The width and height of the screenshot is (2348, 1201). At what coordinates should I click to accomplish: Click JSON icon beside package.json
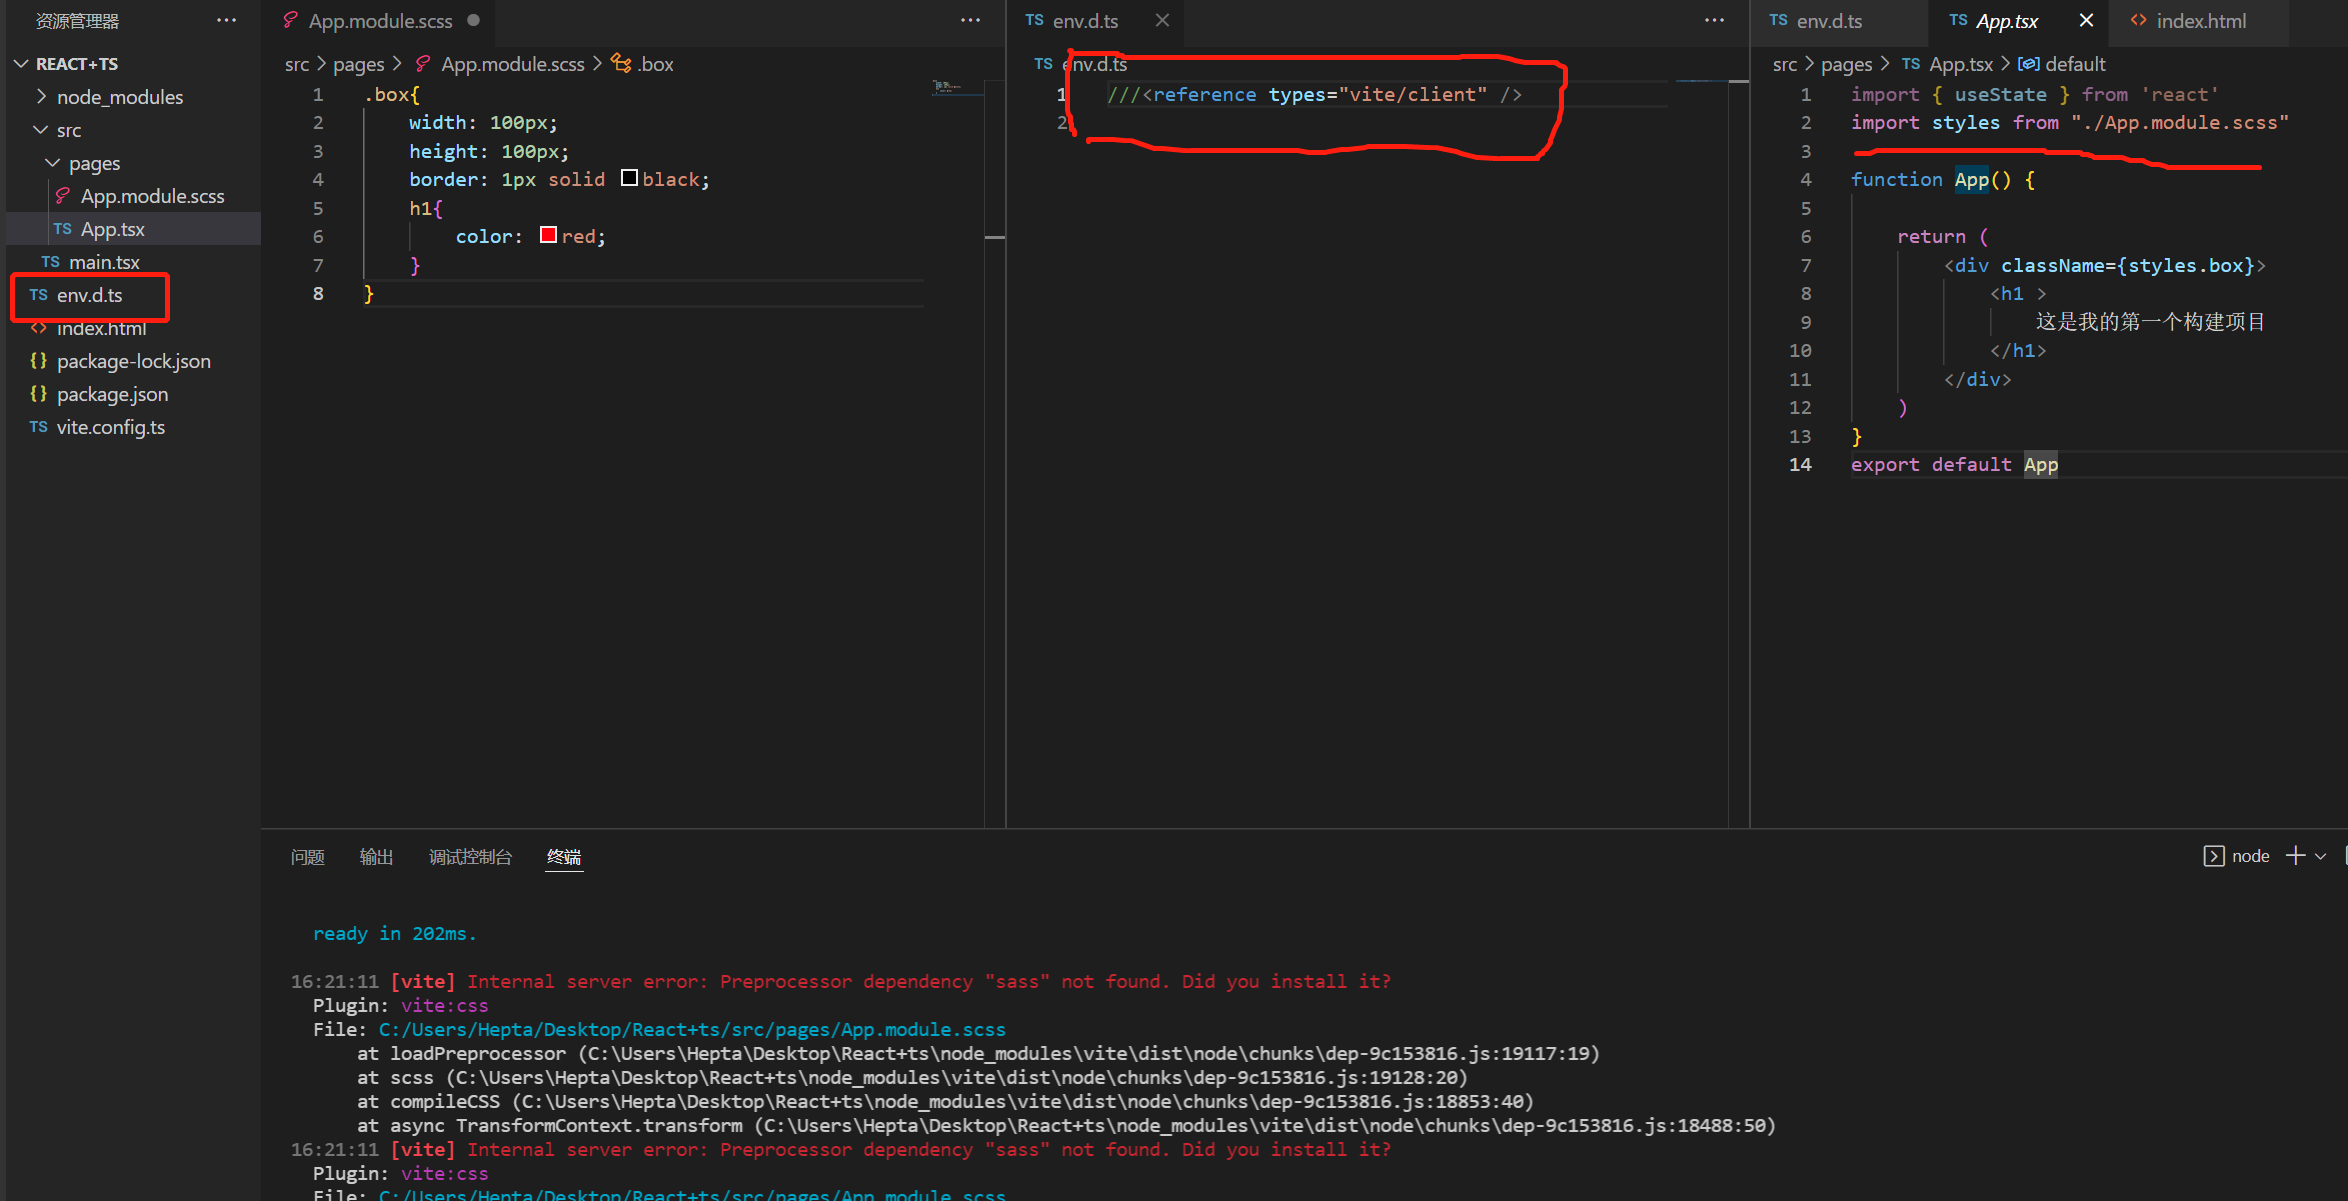point(38,393)
